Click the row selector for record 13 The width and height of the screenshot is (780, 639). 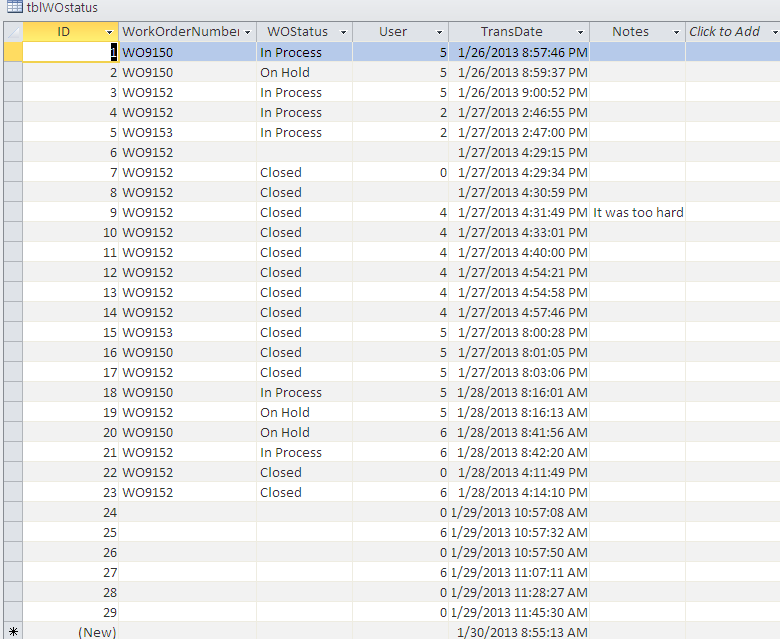click(13, 292)
